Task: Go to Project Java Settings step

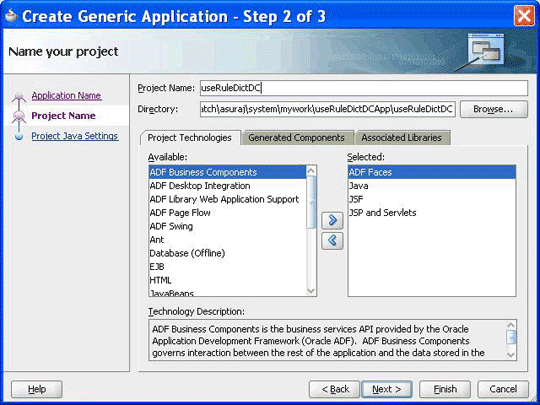Action: [75, 136]
